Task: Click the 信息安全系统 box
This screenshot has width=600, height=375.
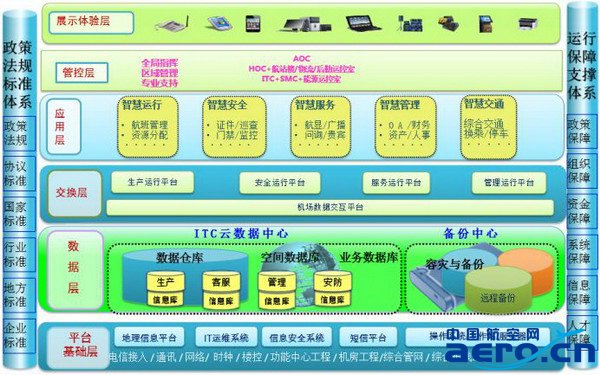Action: 297,337
